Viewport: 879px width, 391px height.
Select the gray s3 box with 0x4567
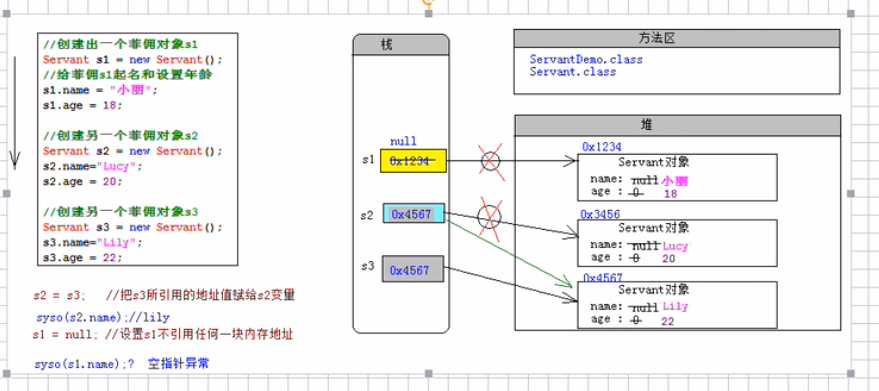413,269
